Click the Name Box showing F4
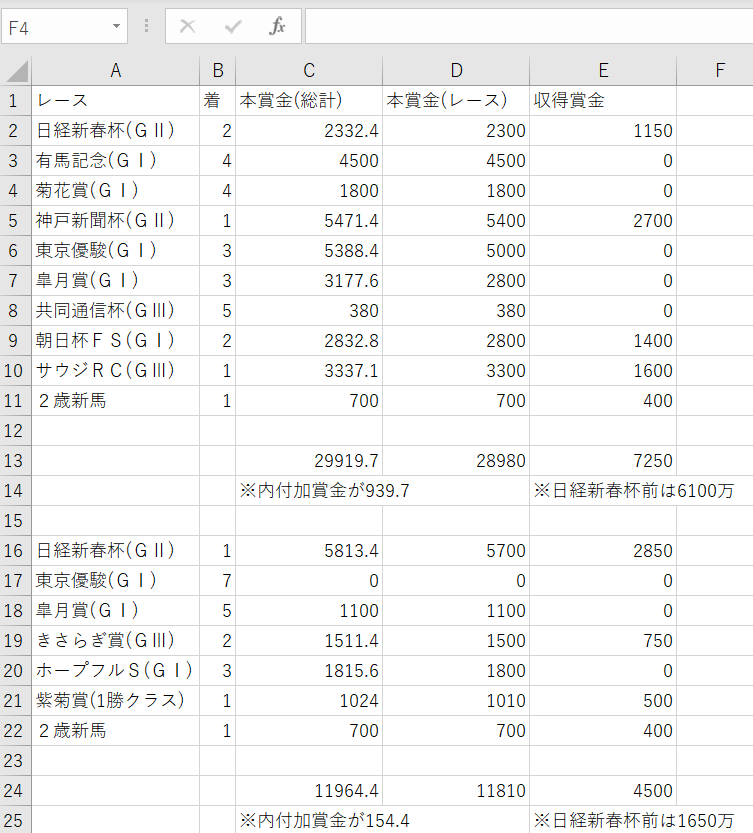The height and width of the screenshot is (833, 753). point(64,26)
